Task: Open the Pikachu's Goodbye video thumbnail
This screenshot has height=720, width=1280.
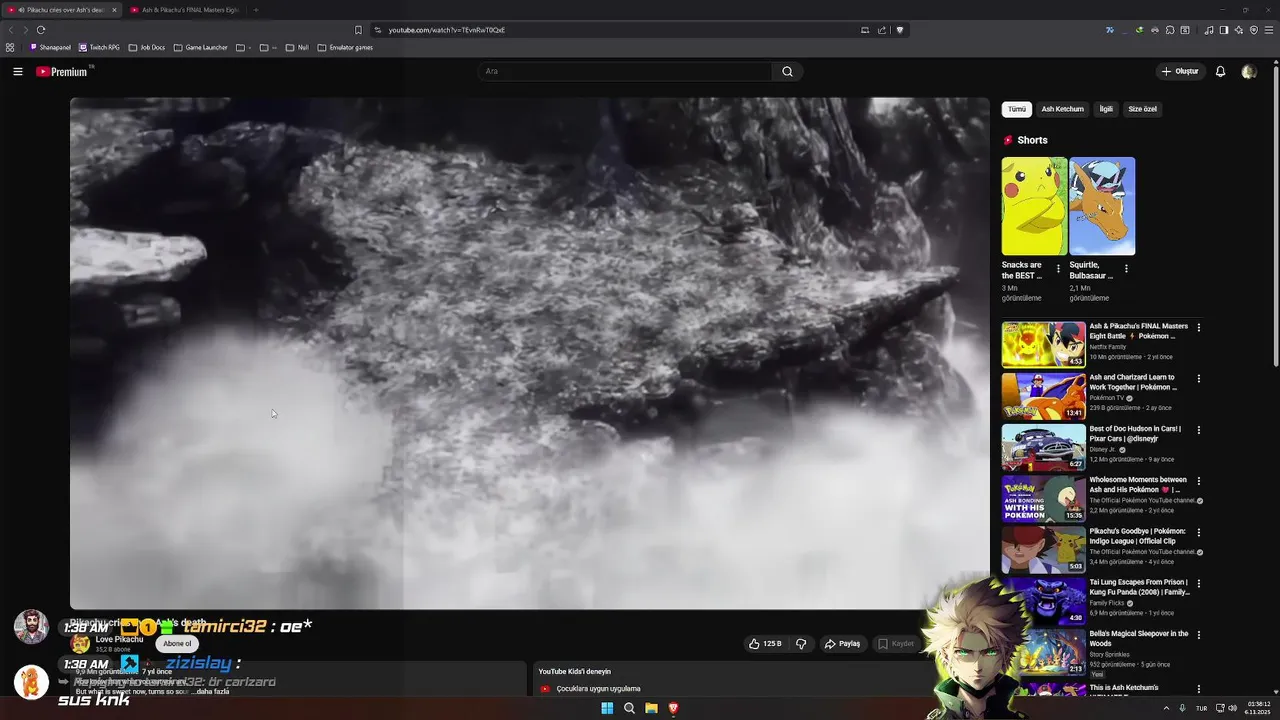Action: 1044,549
